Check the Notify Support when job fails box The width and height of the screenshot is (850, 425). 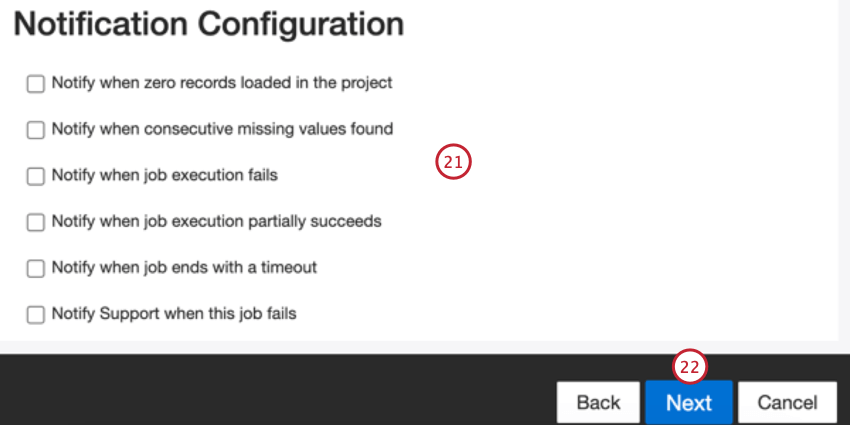click(36, 314)
